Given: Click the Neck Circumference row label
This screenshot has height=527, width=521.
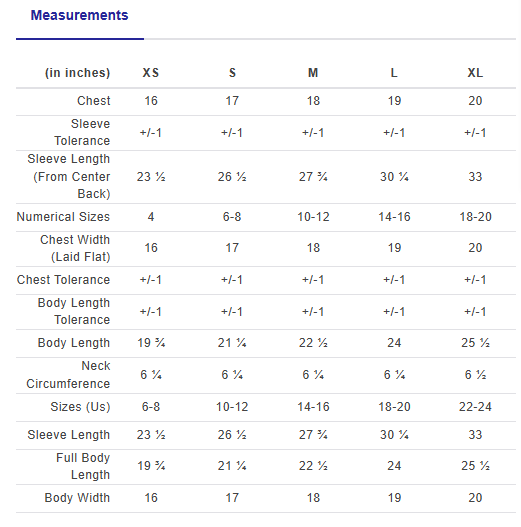Looking at the screenshot, I should tap(68, 375).
